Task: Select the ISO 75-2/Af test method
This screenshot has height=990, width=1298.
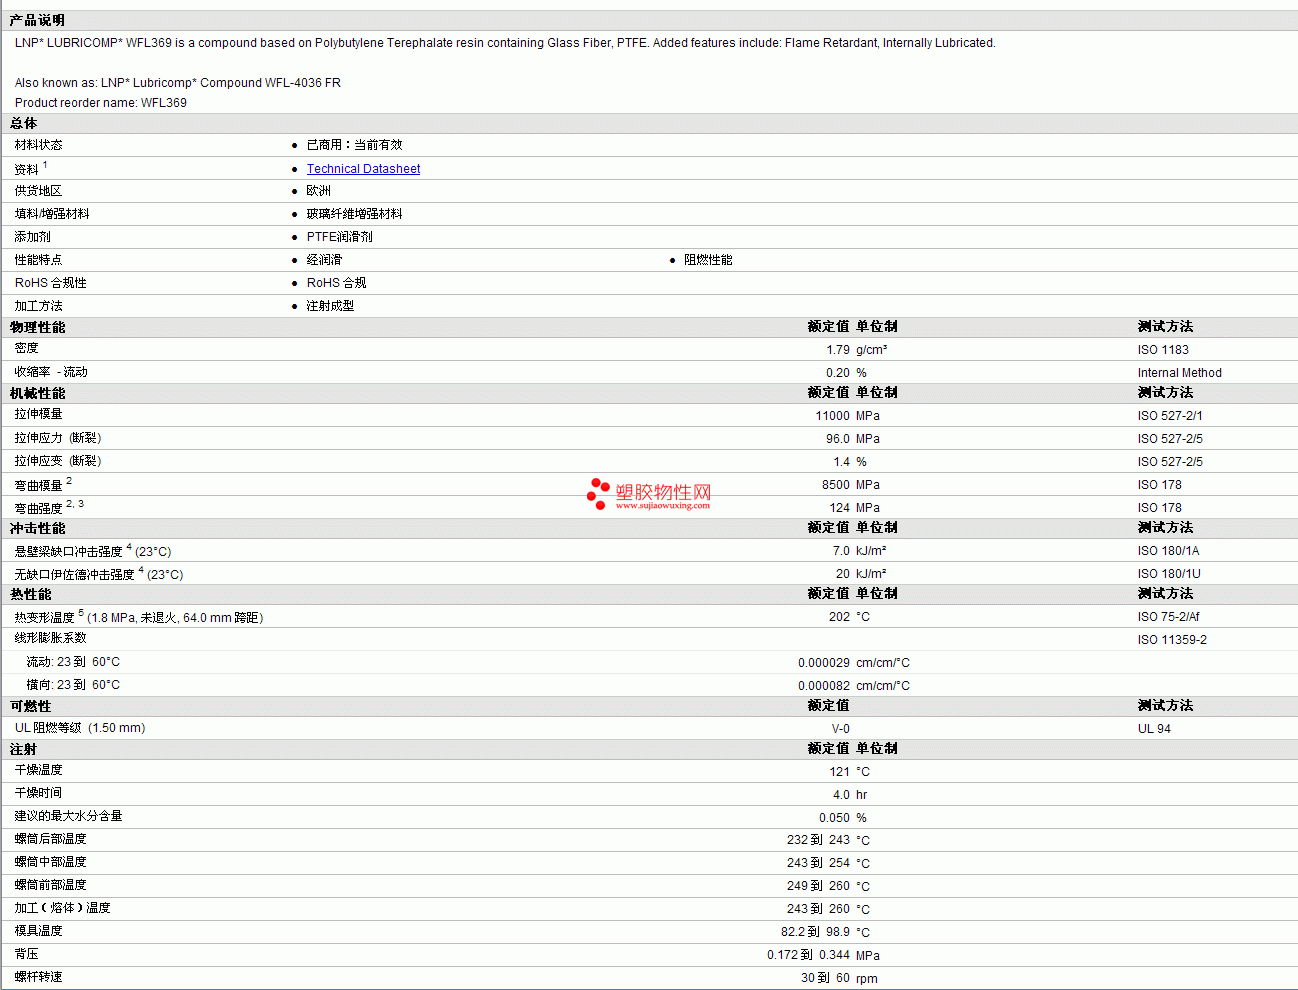Action: pos(1168,617)
